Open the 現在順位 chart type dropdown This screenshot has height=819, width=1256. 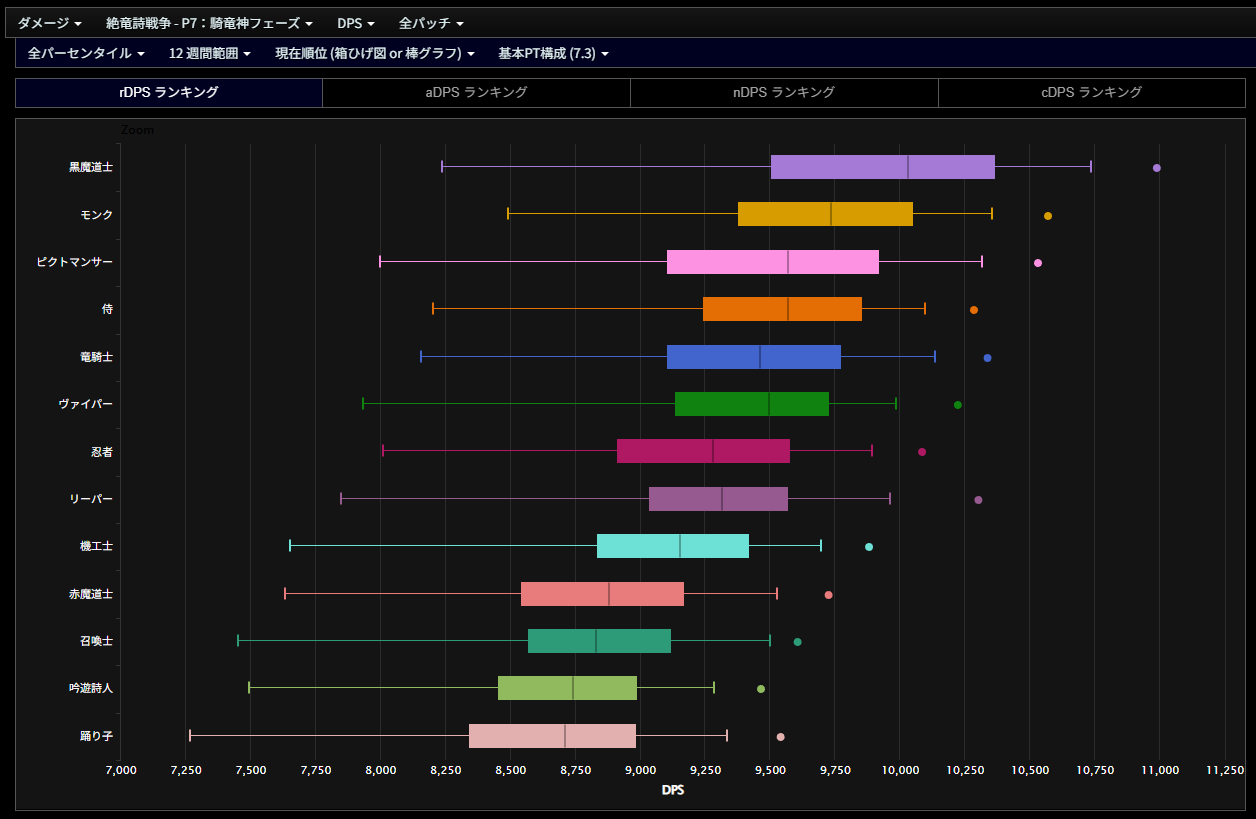(374, 53)
